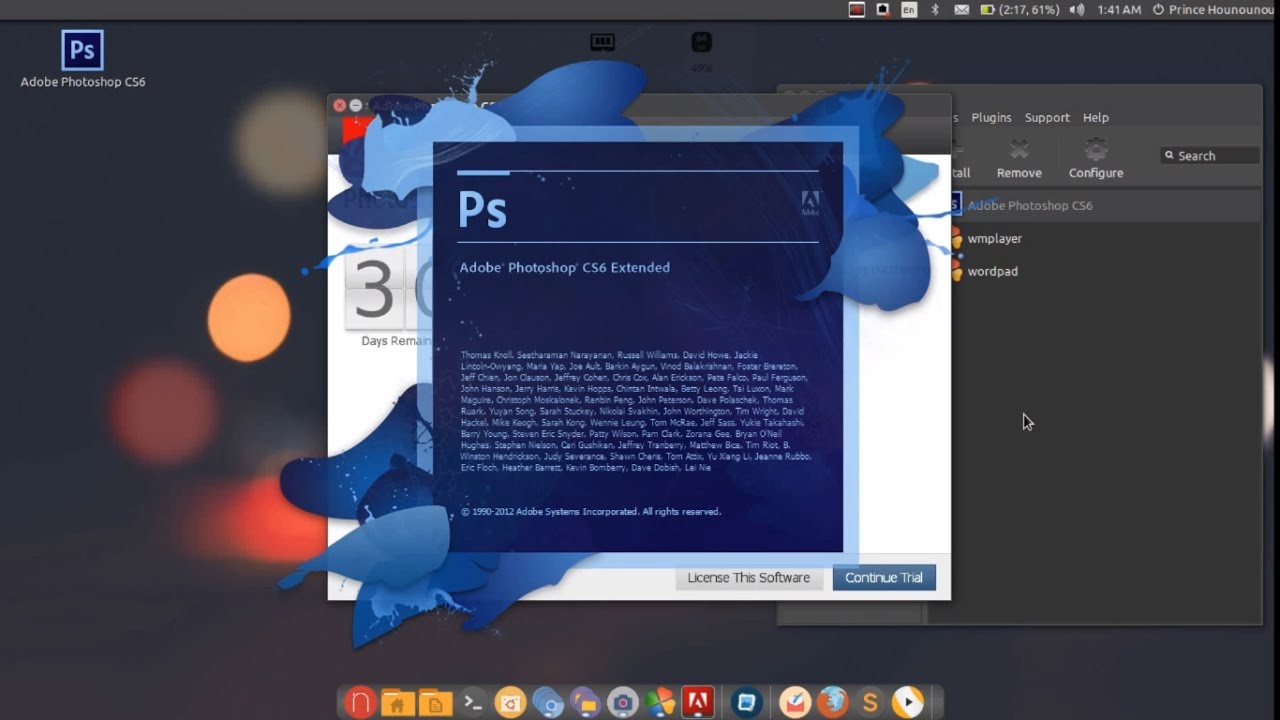Viewport: 1280px width, 720px height.
Task: Open the volume speaker indicator
Action: coord(1077,9)
